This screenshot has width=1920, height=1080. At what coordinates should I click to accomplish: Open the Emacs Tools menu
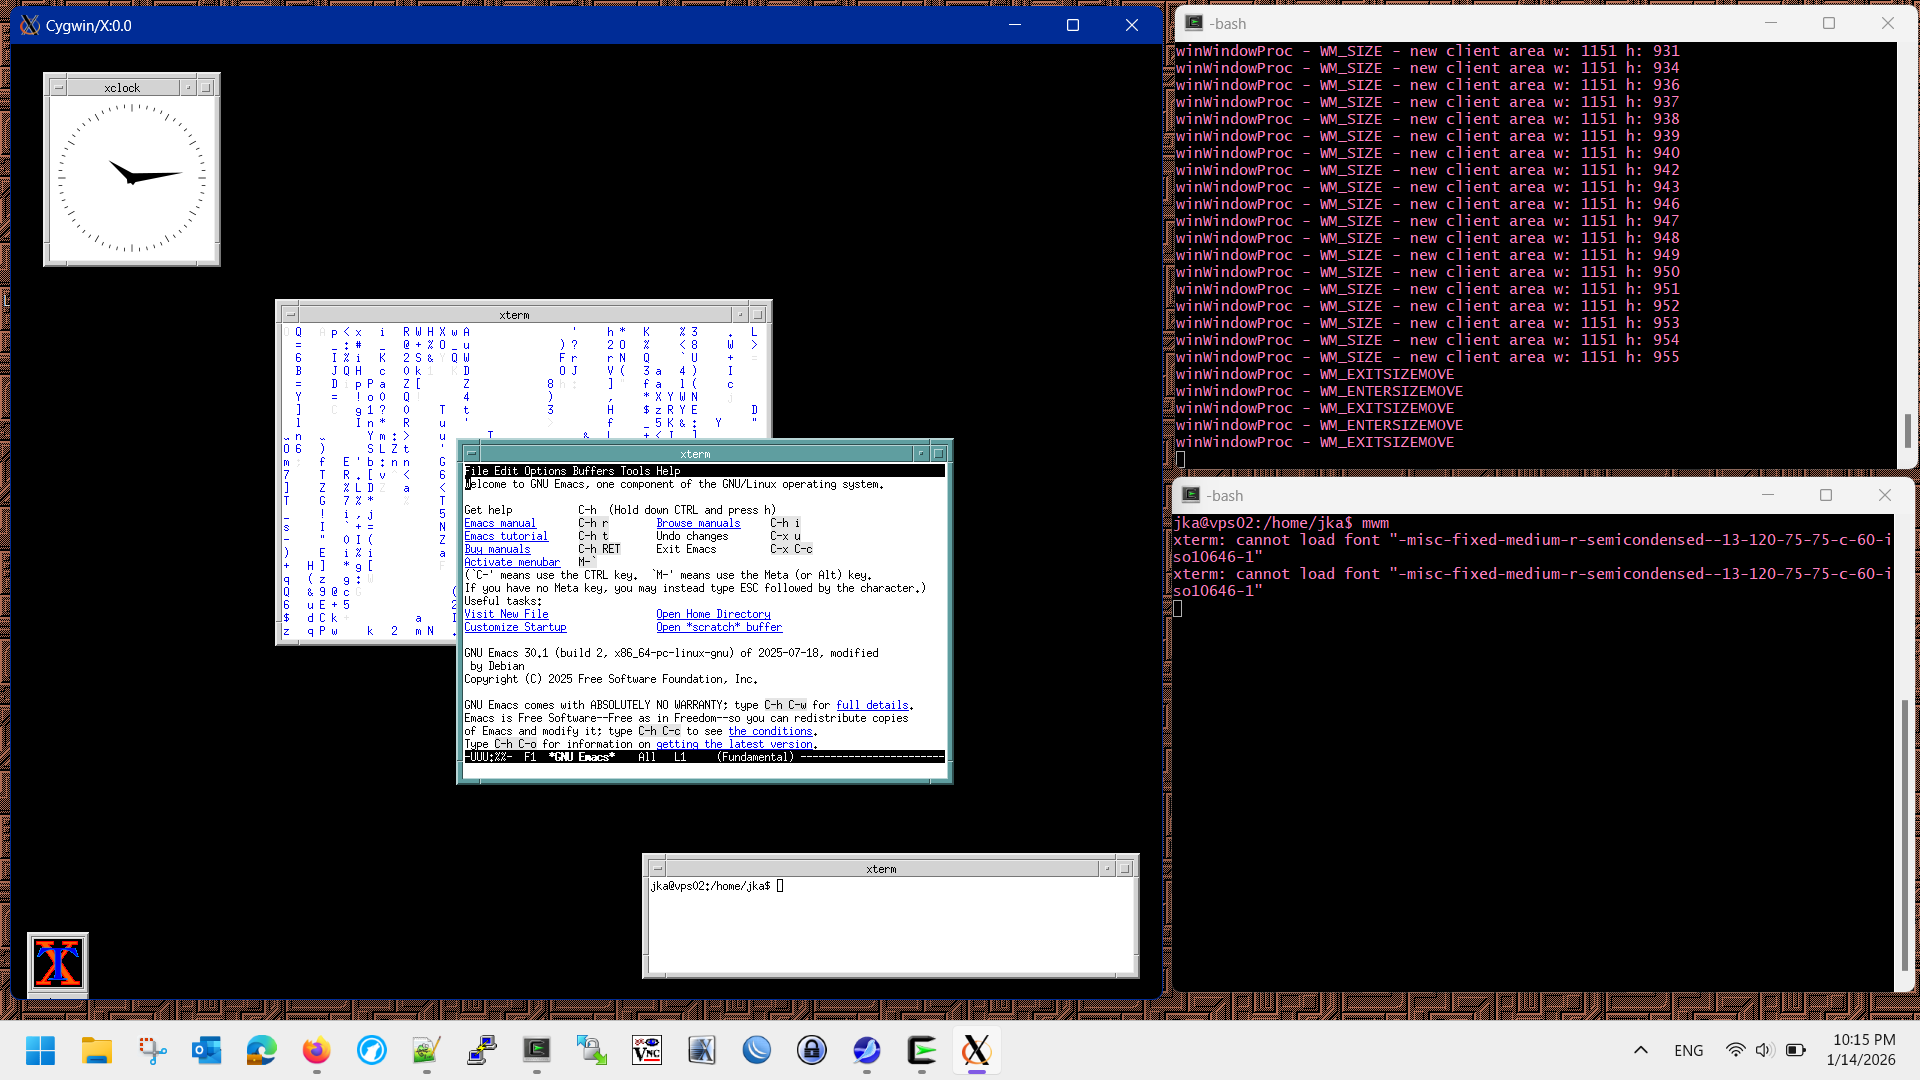(635, 471)
